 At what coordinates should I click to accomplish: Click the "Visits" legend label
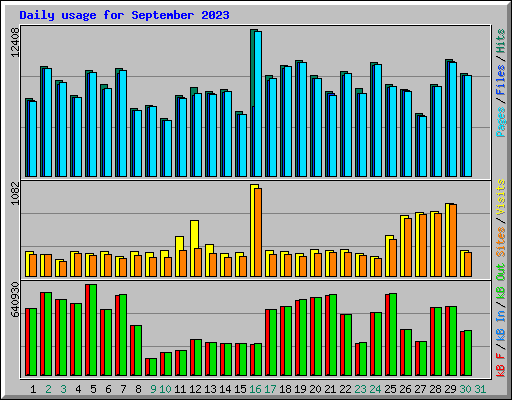[501, 197]
